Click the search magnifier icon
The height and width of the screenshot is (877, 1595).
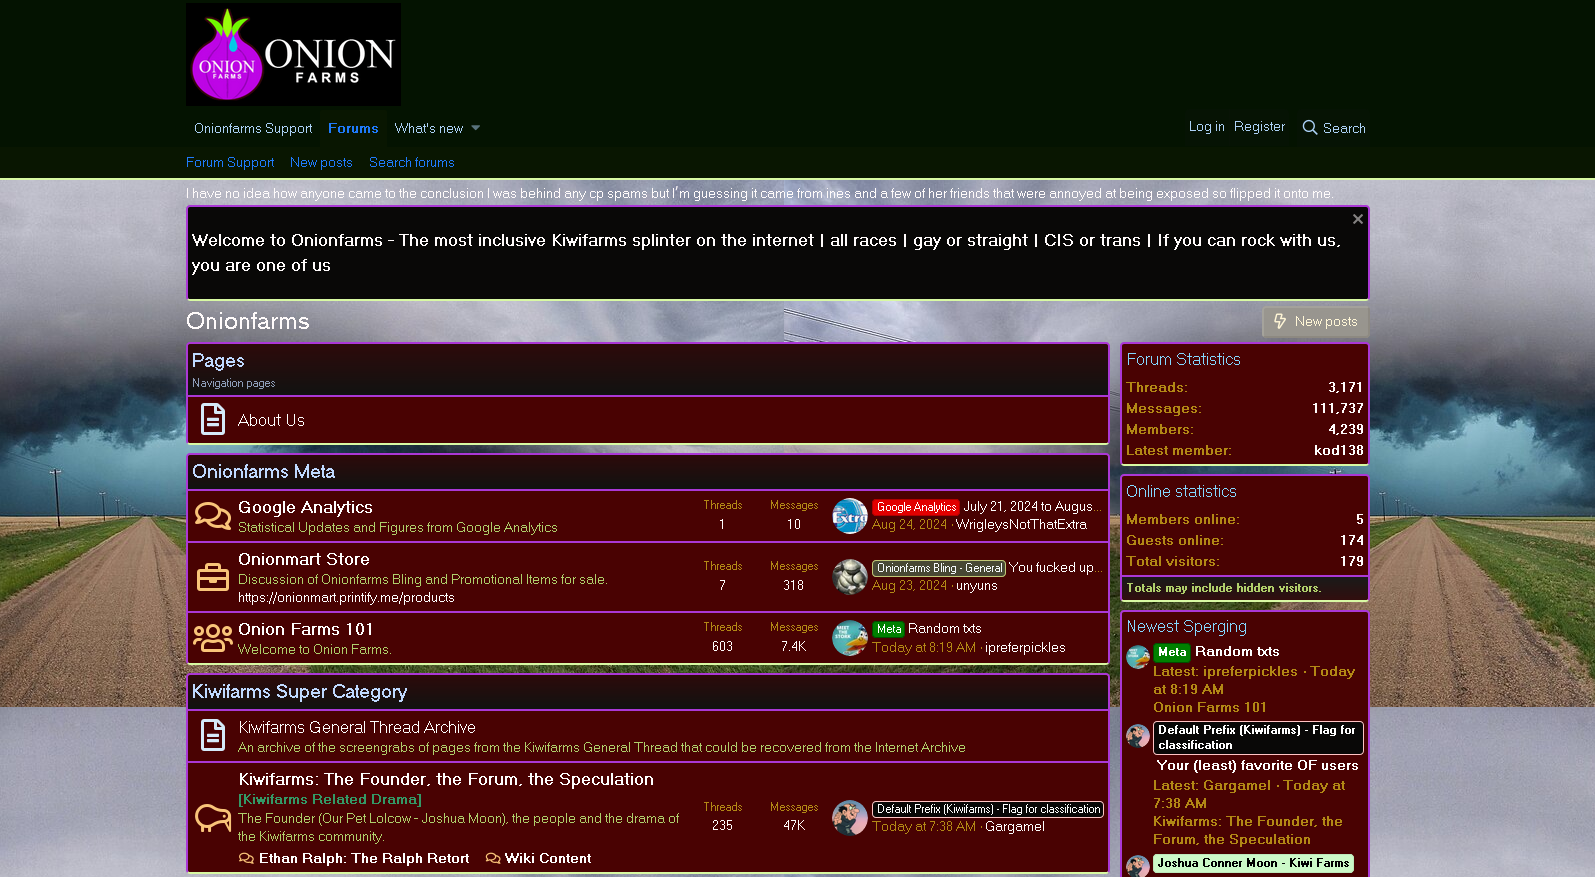[x=1309, y=128]
